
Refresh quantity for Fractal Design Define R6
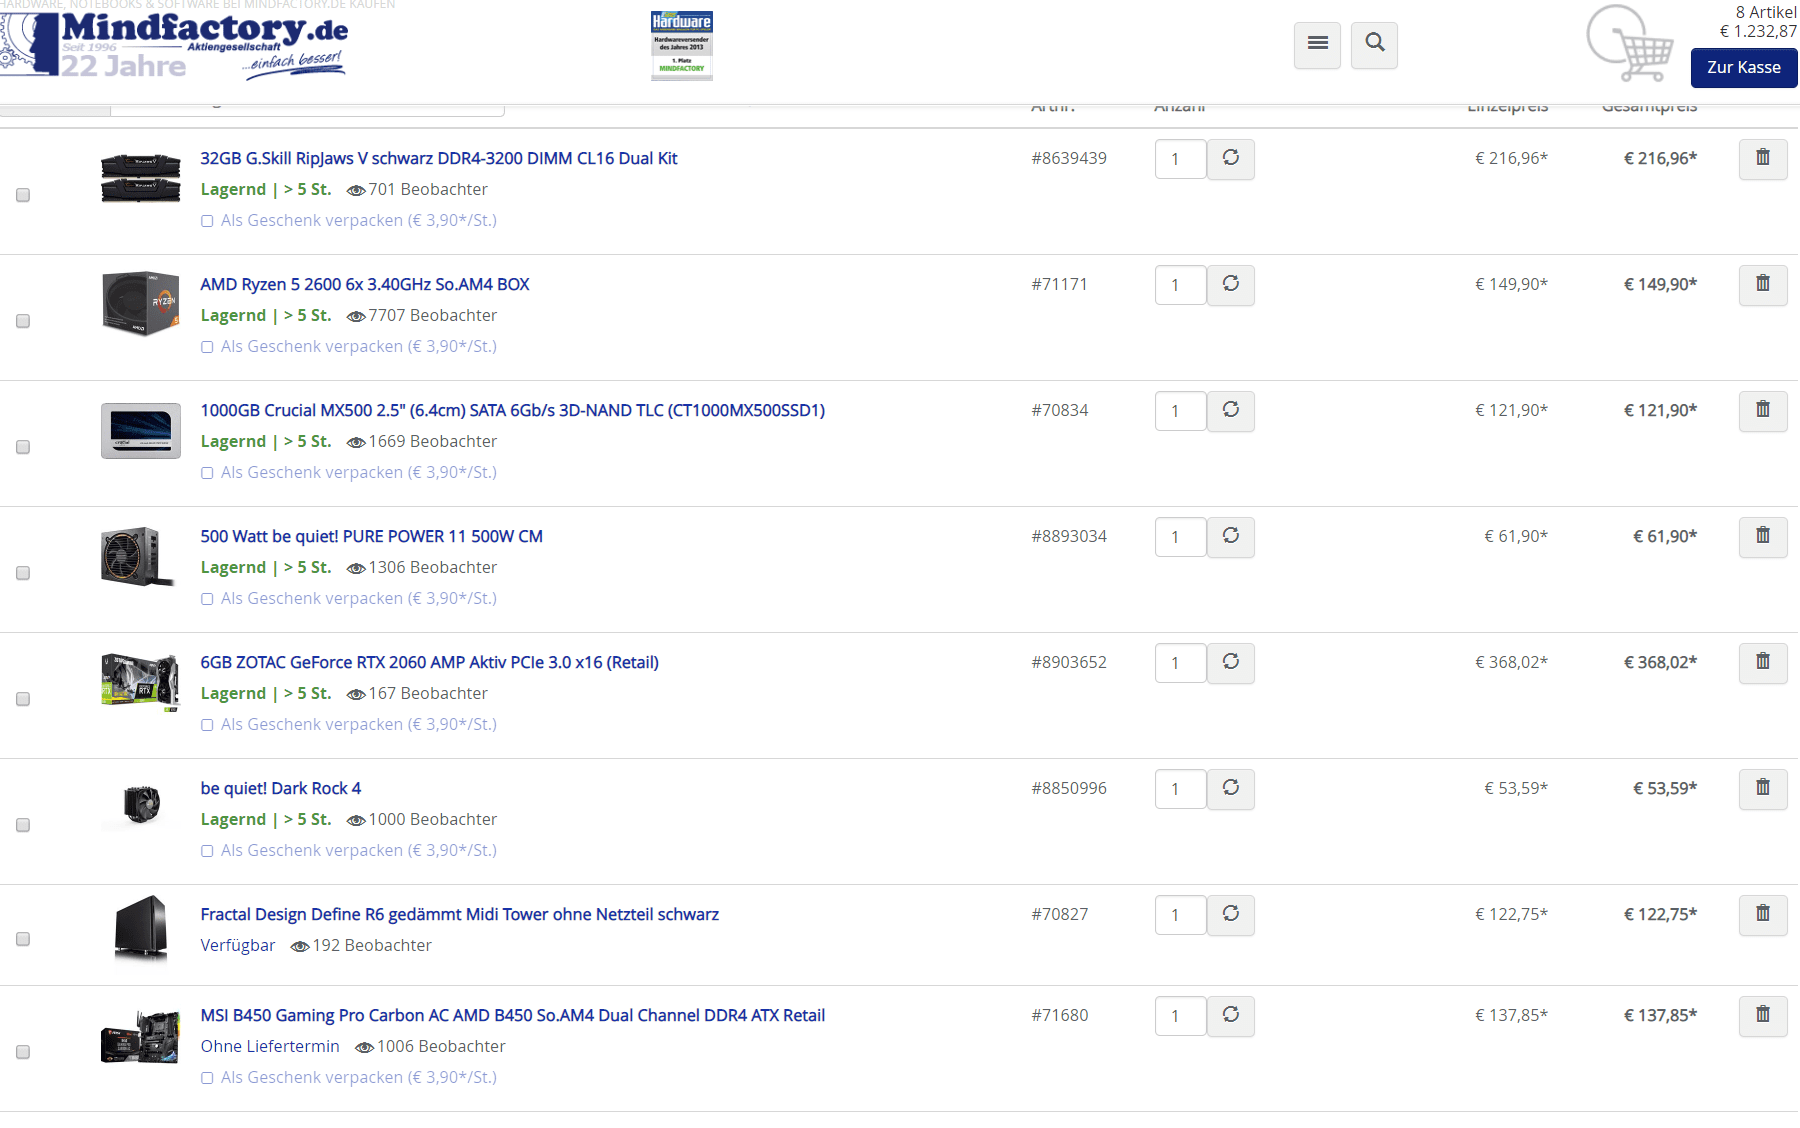1231,915
